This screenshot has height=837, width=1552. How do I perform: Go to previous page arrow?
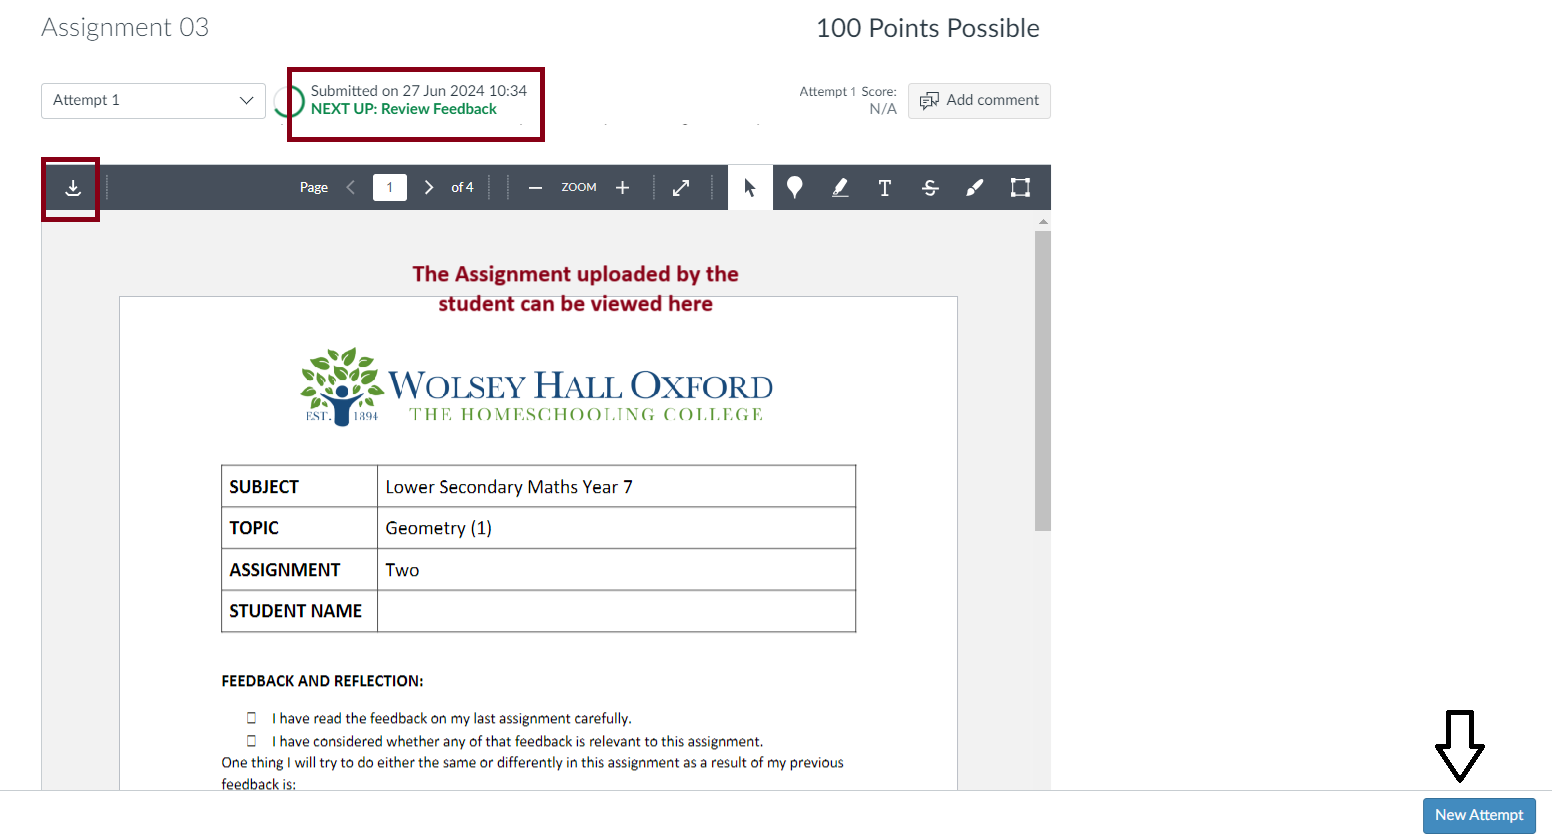click(351, 187)
